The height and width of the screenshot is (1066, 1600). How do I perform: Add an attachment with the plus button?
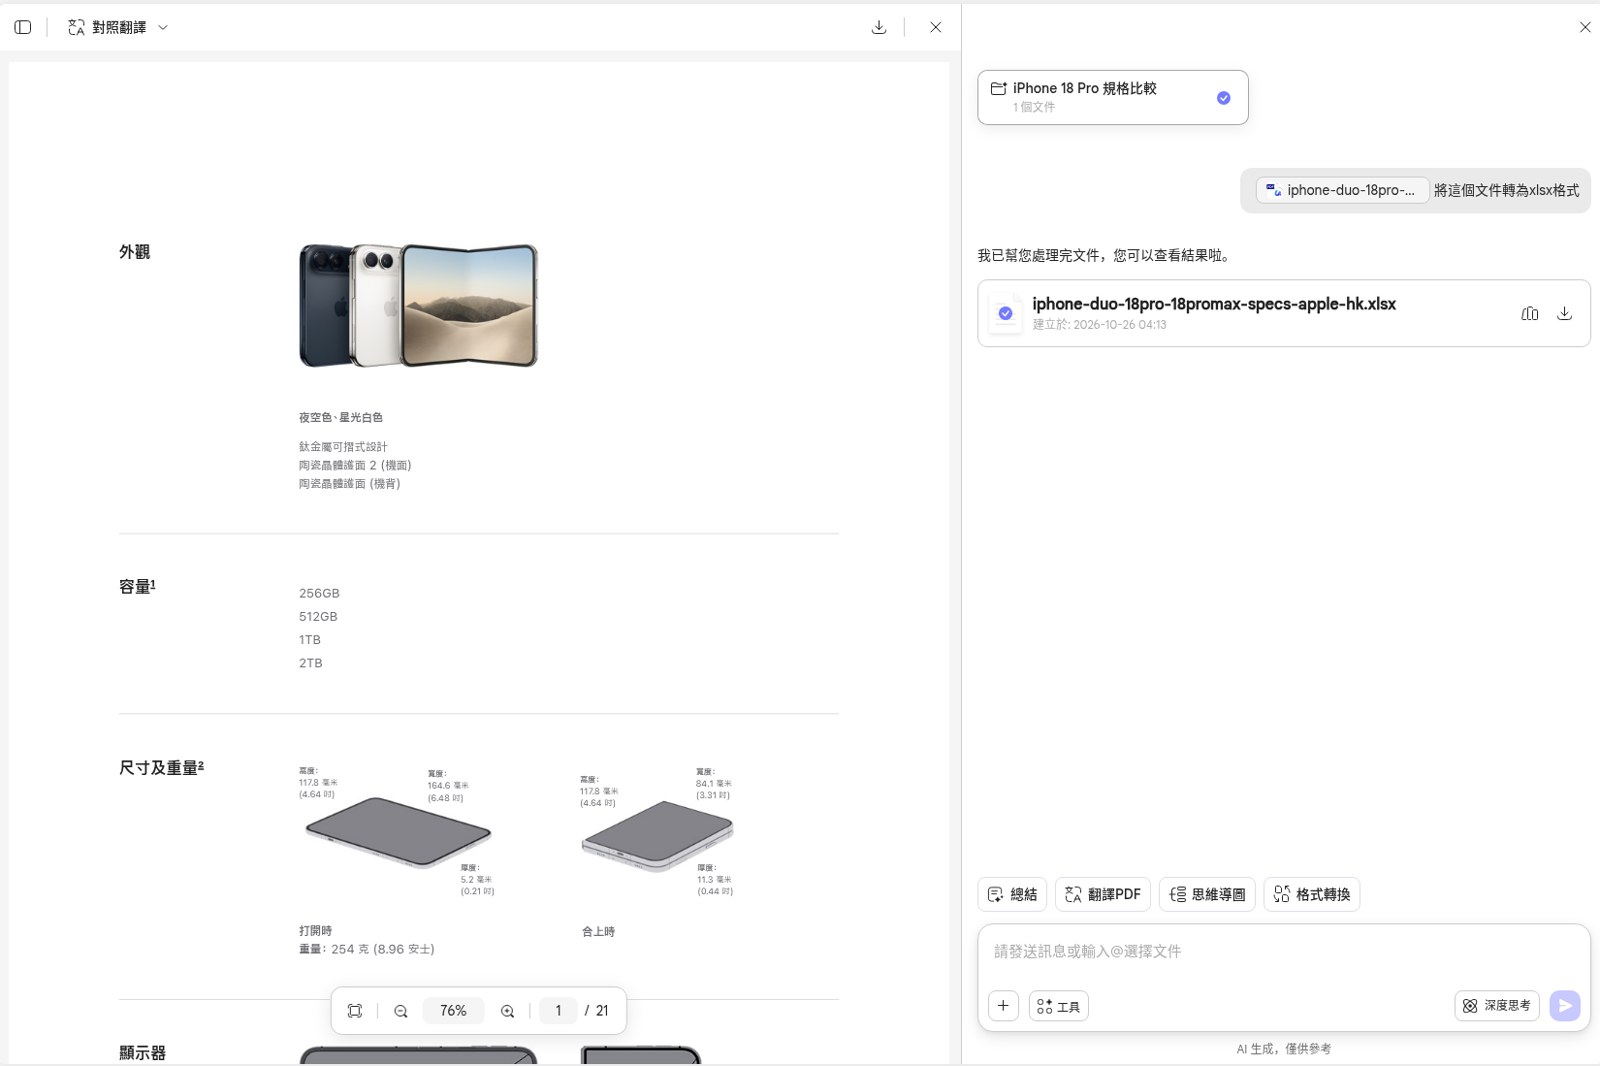tap(1003, 1006)
